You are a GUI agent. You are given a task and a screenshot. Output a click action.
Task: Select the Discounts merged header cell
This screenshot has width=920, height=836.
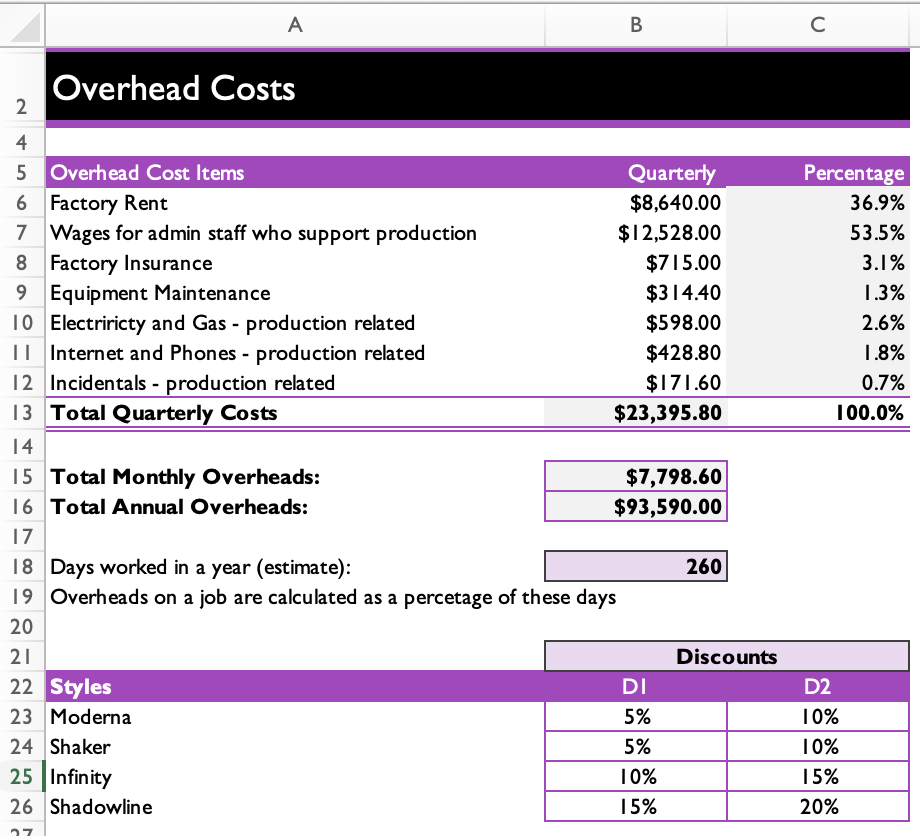[x=727, y=656]
